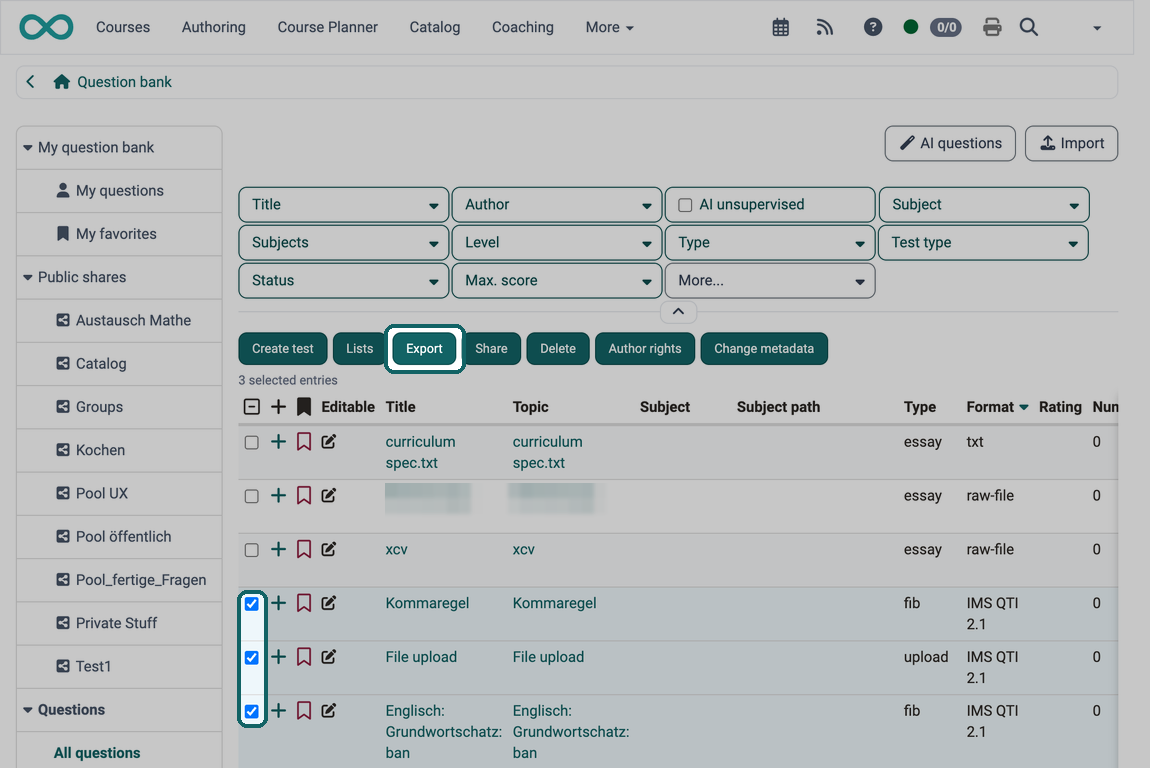Viewport: 1150px width, 768px height.
Task: Edit the File upload question
Action: coord(329,657)
